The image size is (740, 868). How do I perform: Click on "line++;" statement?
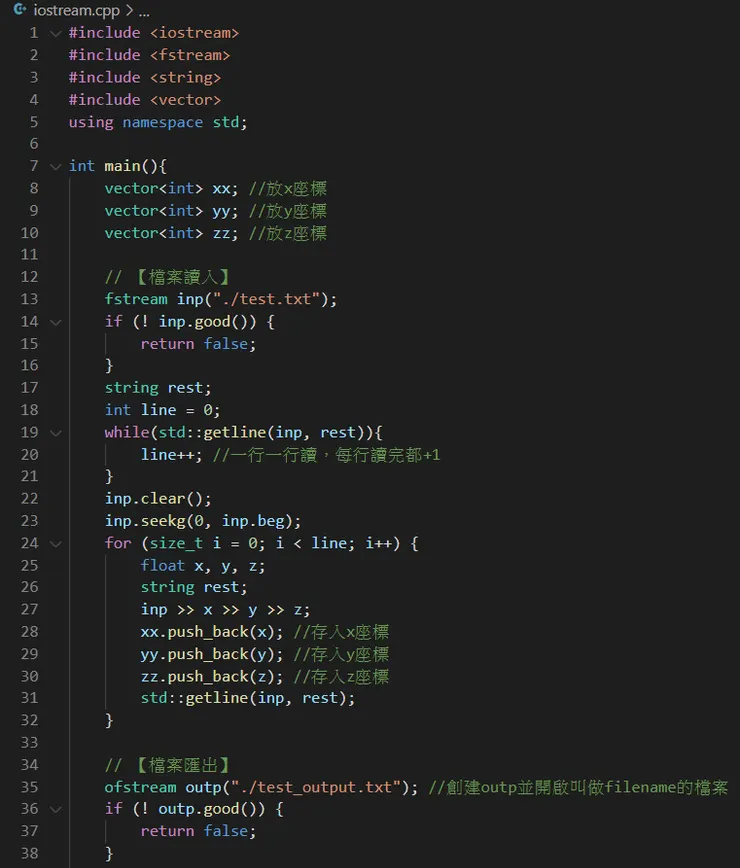pos(172,454)
